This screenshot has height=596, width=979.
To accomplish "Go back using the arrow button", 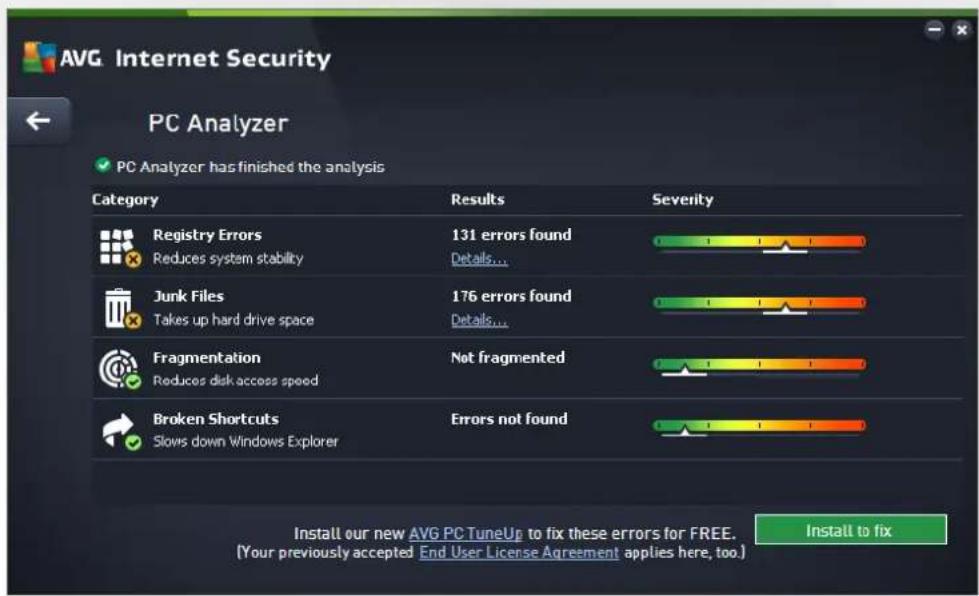I will click(38, 120).
